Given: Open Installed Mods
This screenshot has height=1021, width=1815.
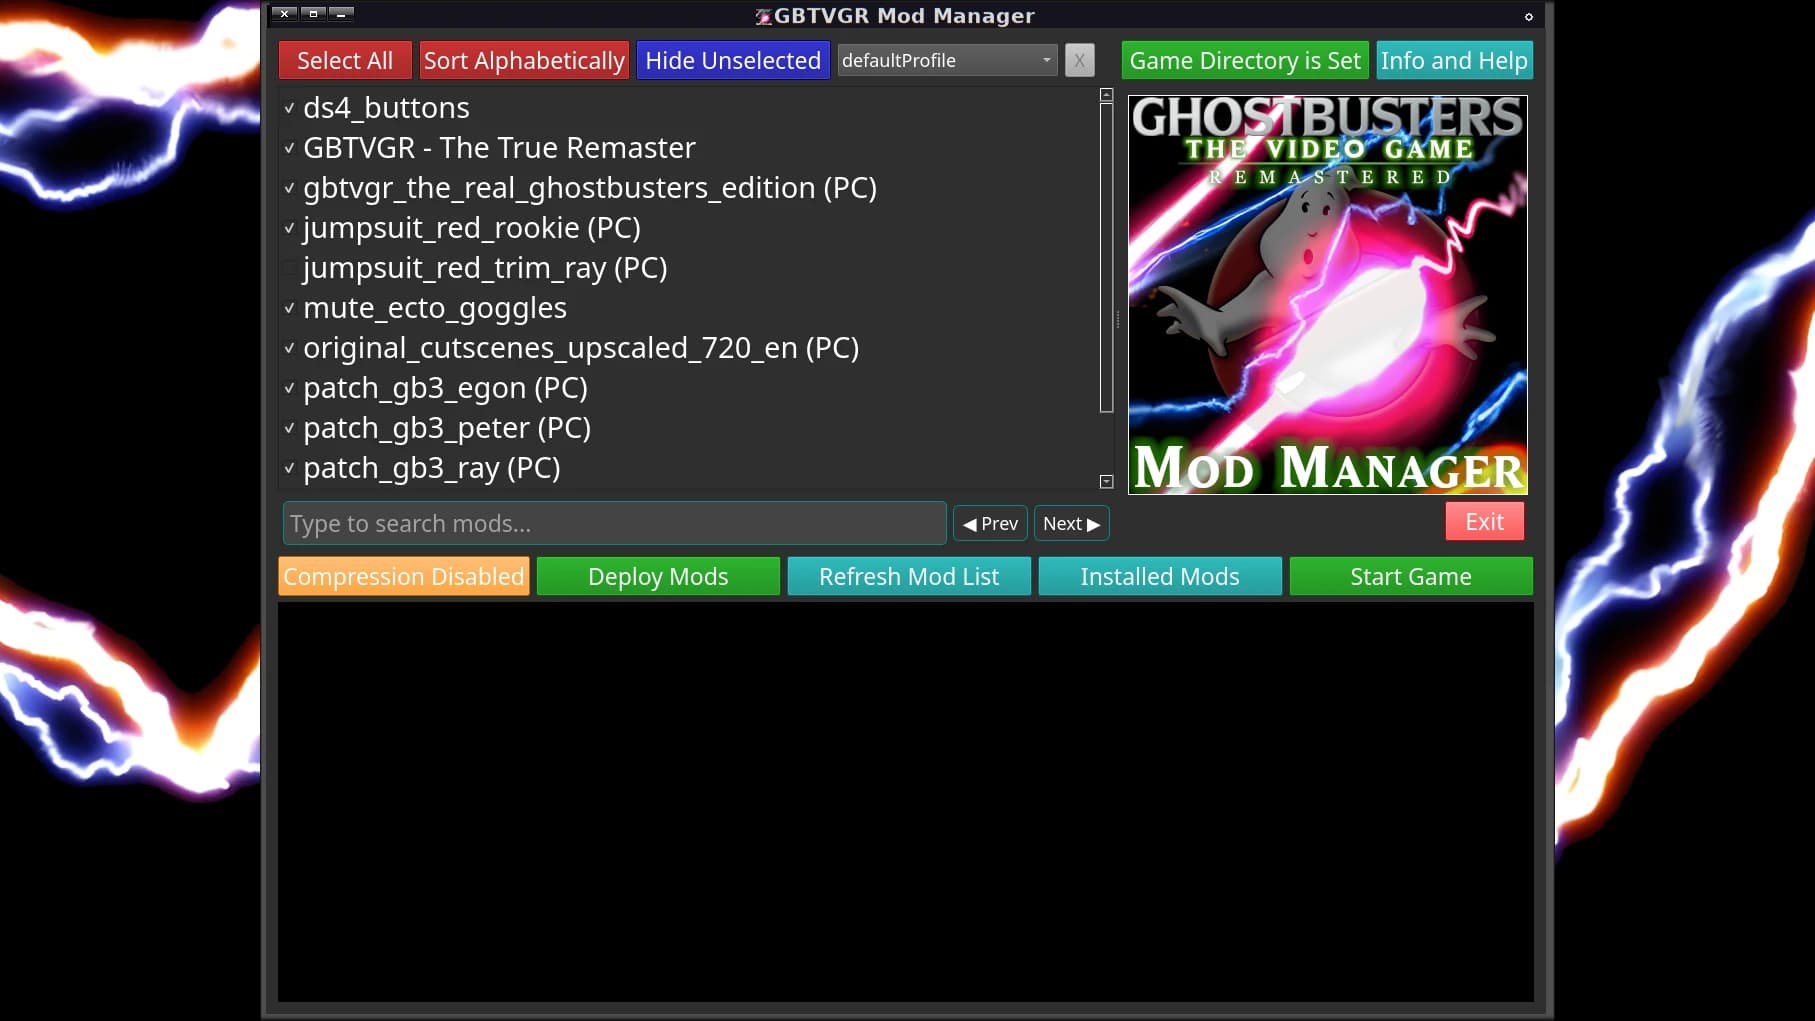Looking at the screenshot, I should [1160, 576].
